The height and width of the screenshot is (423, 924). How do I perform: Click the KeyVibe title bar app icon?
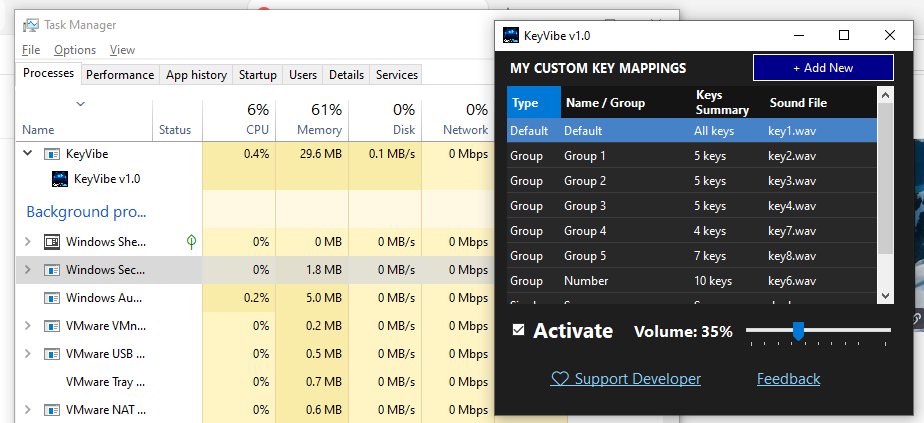(511, 36)
